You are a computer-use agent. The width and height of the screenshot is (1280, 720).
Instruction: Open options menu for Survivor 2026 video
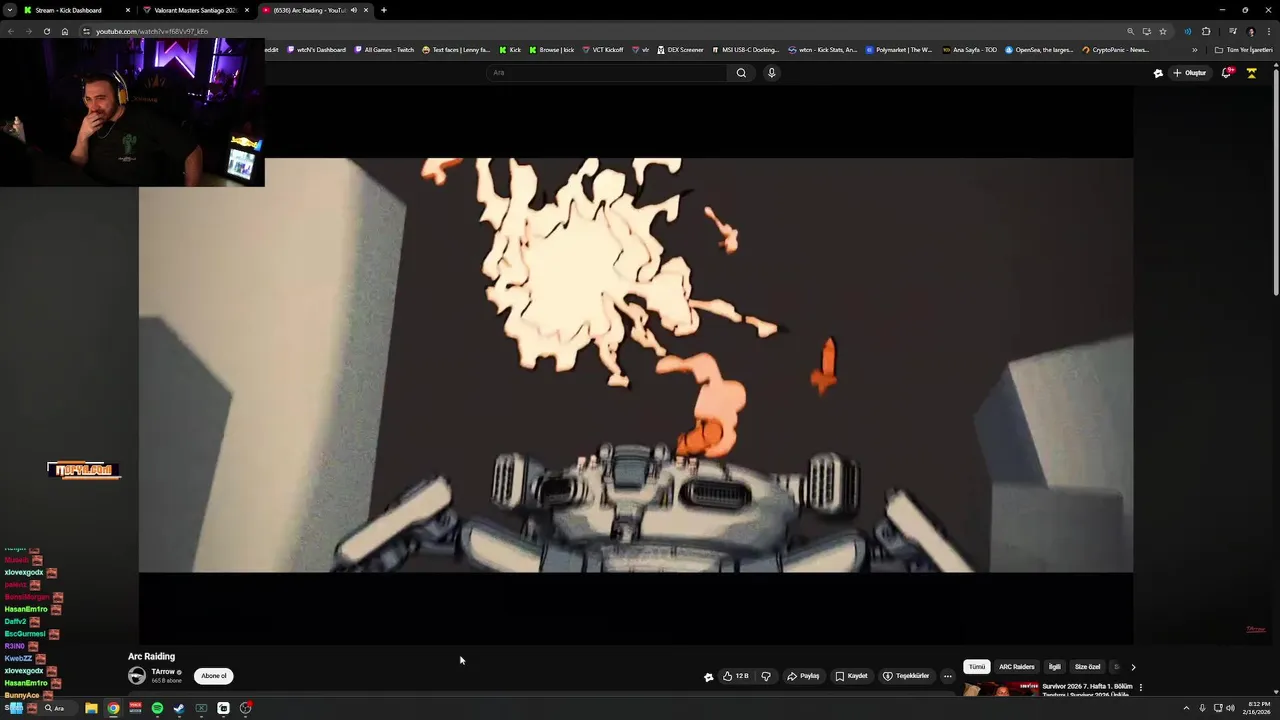coord(1140,688)
